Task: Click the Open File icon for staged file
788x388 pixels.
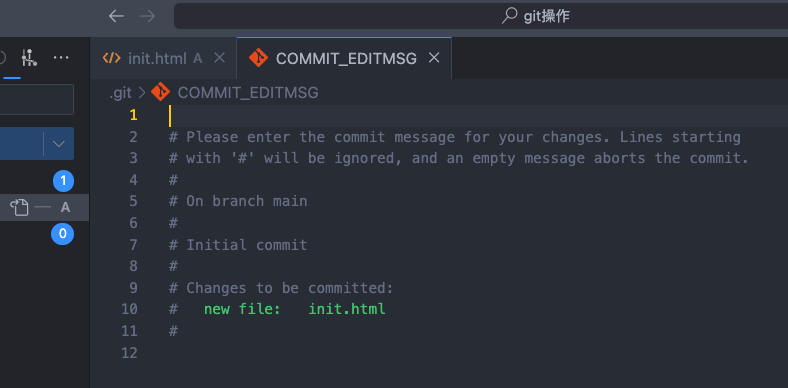Action: (20, 207)
